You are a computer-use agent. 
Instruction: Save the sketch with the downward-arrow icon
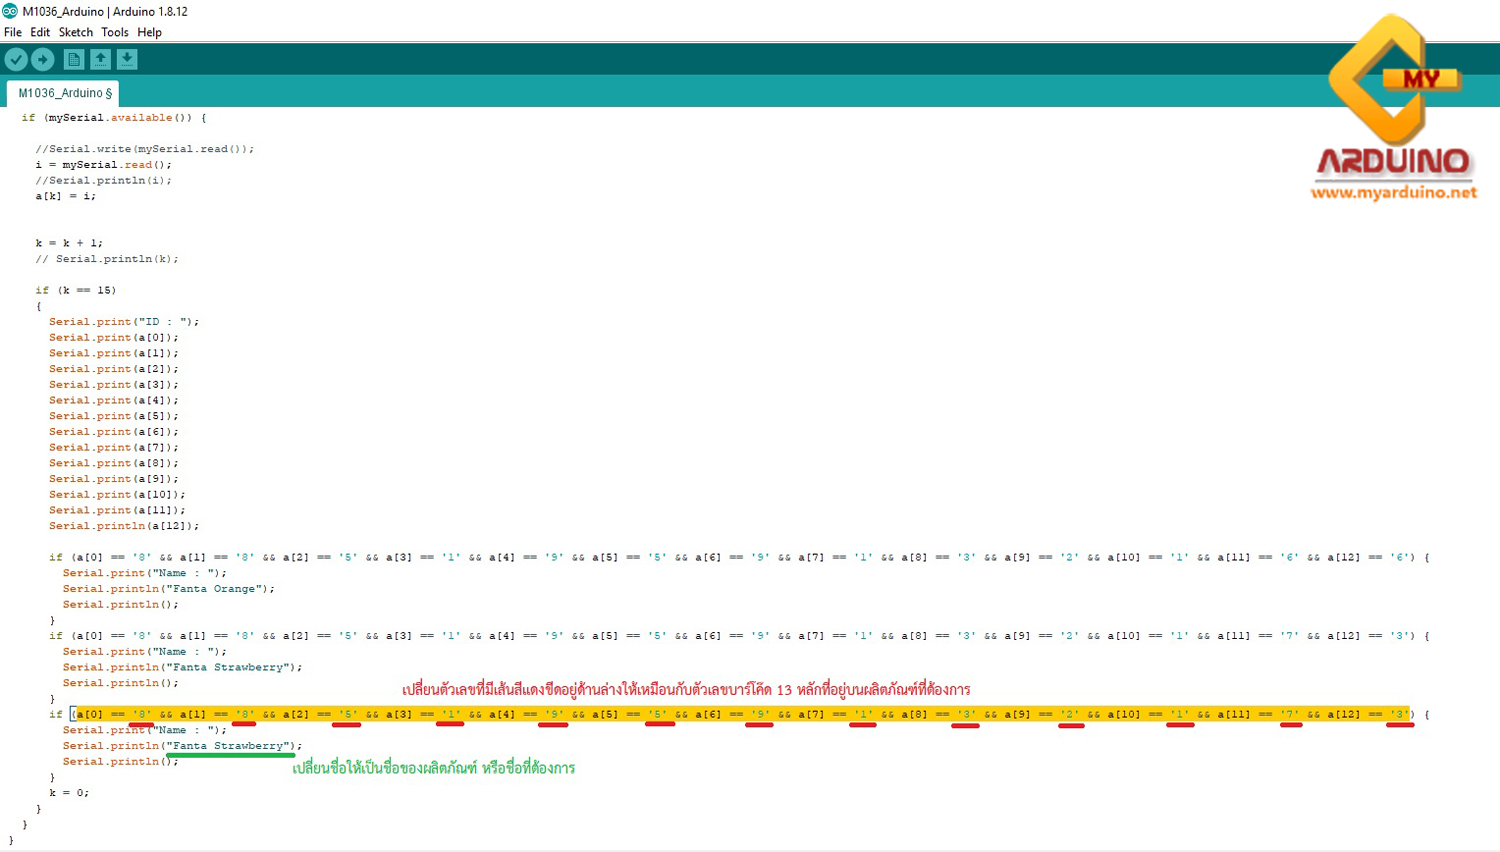(127, 59)
